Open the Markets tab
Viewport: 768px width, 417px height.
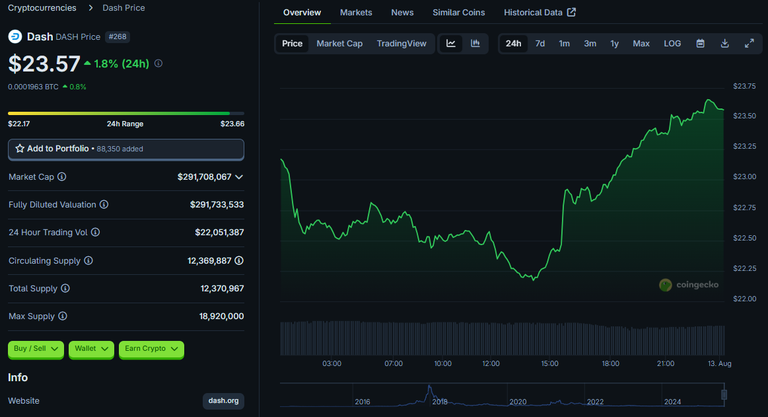click(356, 12)
